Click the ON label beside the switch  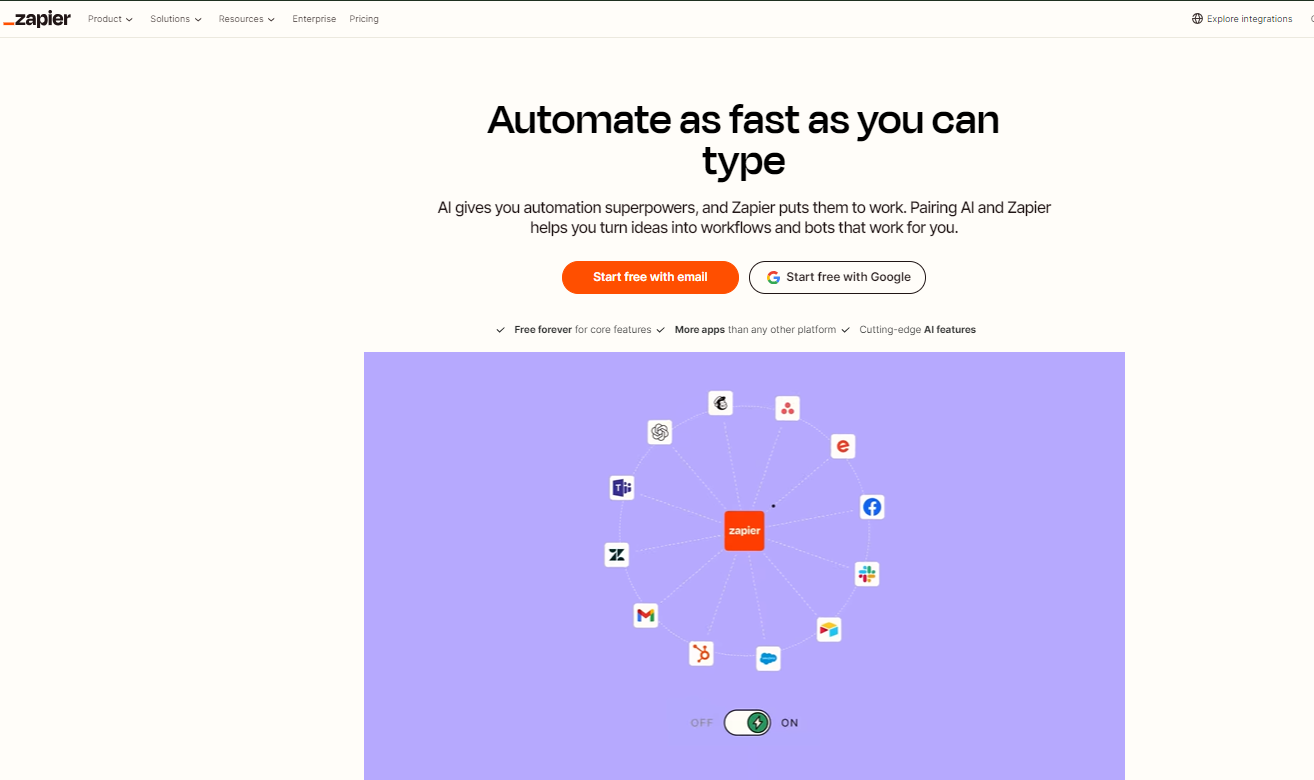point(790,723)
